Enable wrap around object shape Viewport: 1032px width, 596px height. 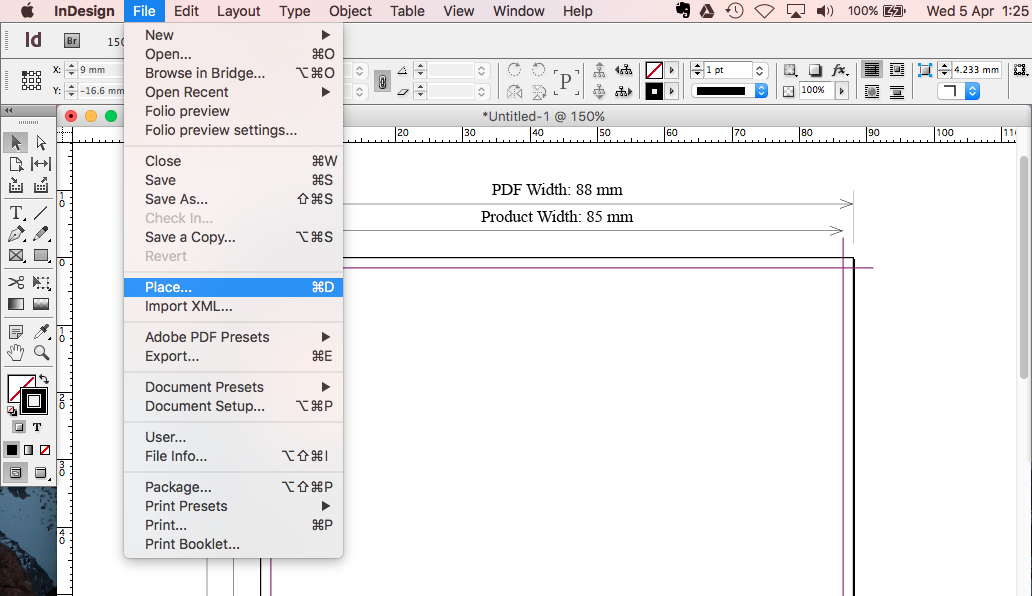pyautogui.click(x=872, y=91)
